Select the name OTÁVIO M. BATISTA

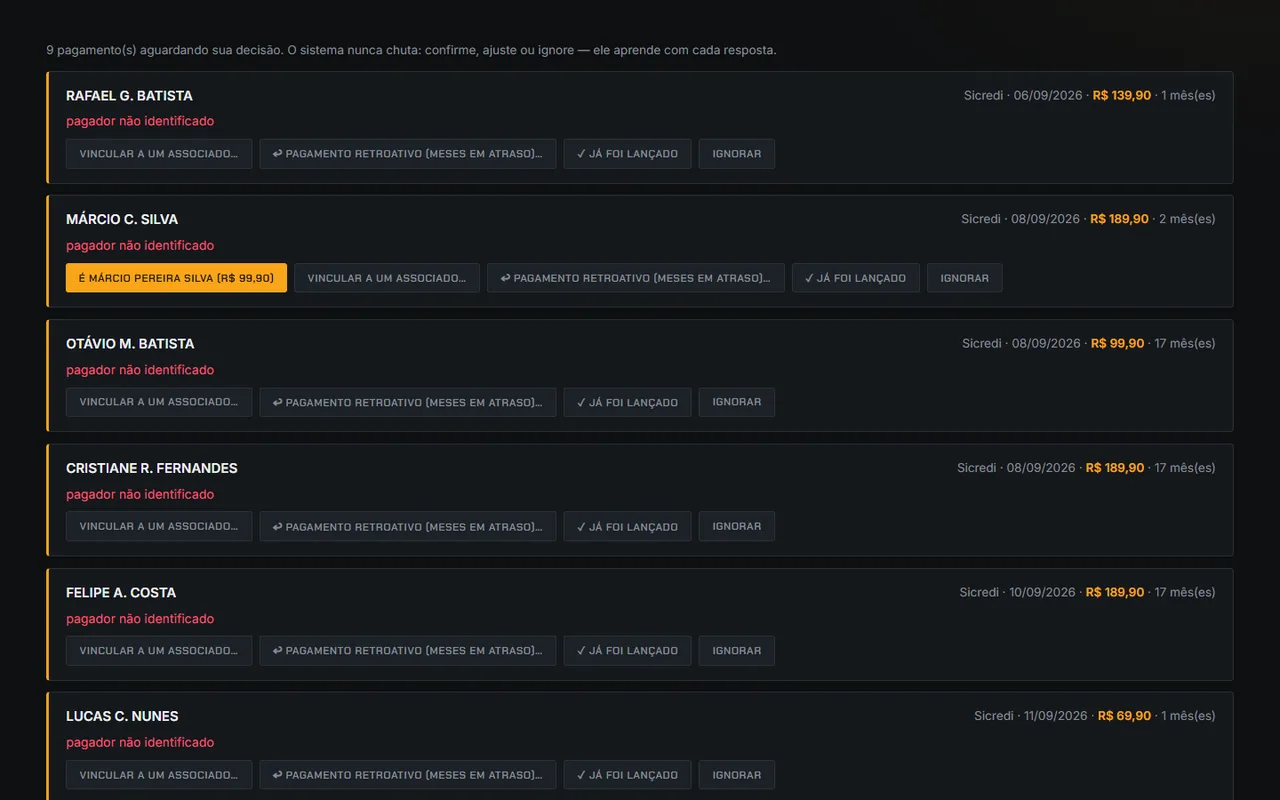pos(130,344)
